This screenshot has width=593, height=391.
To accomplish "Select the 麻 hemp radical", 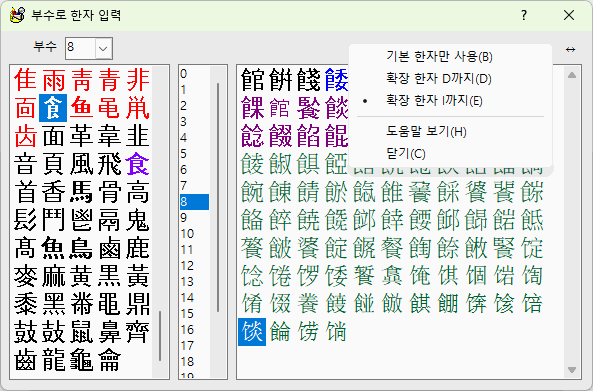I will pyautogui.click(x=53, y=276).
